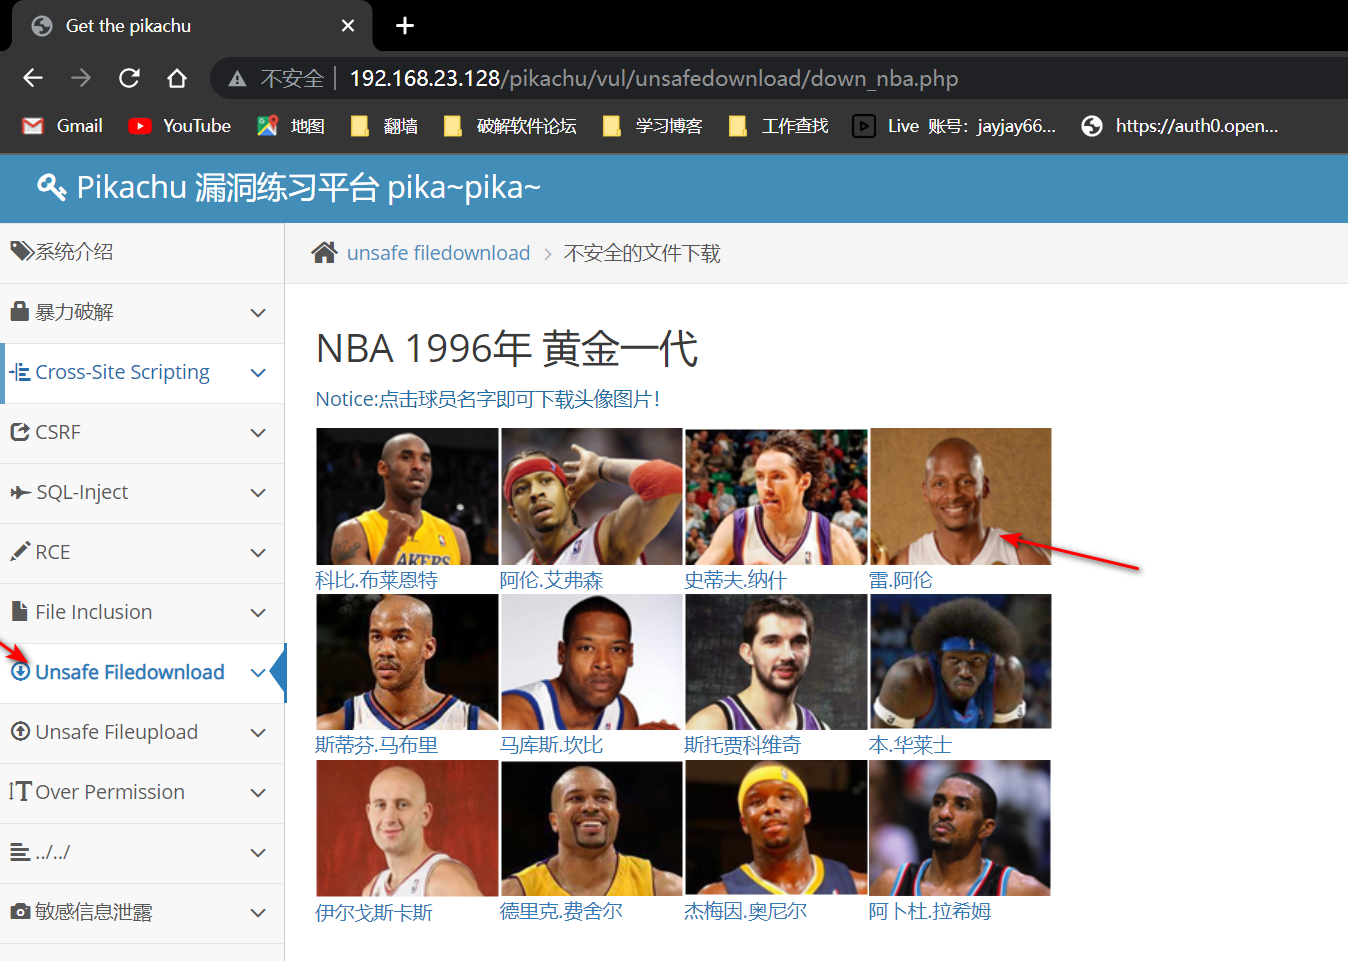Click the 本.华莱士 player photo
This screenshot has height=961, width=1348.
pos(960,662)
